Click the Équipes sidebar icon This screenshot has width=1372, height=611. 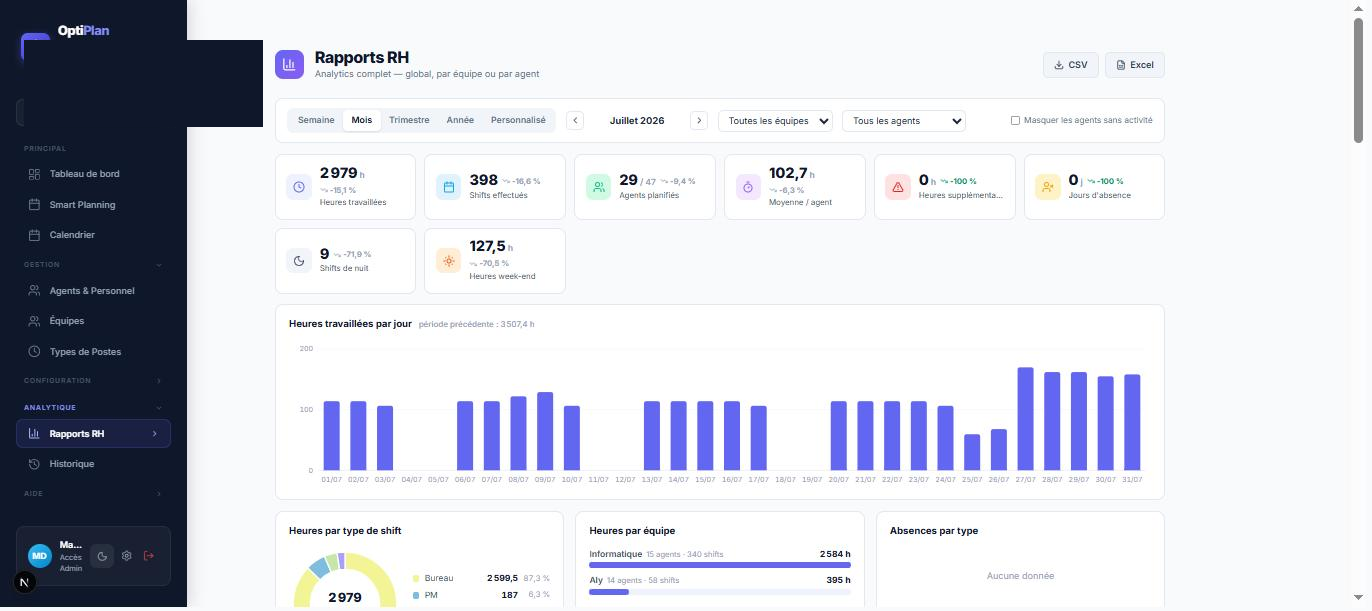click(35, 321)
